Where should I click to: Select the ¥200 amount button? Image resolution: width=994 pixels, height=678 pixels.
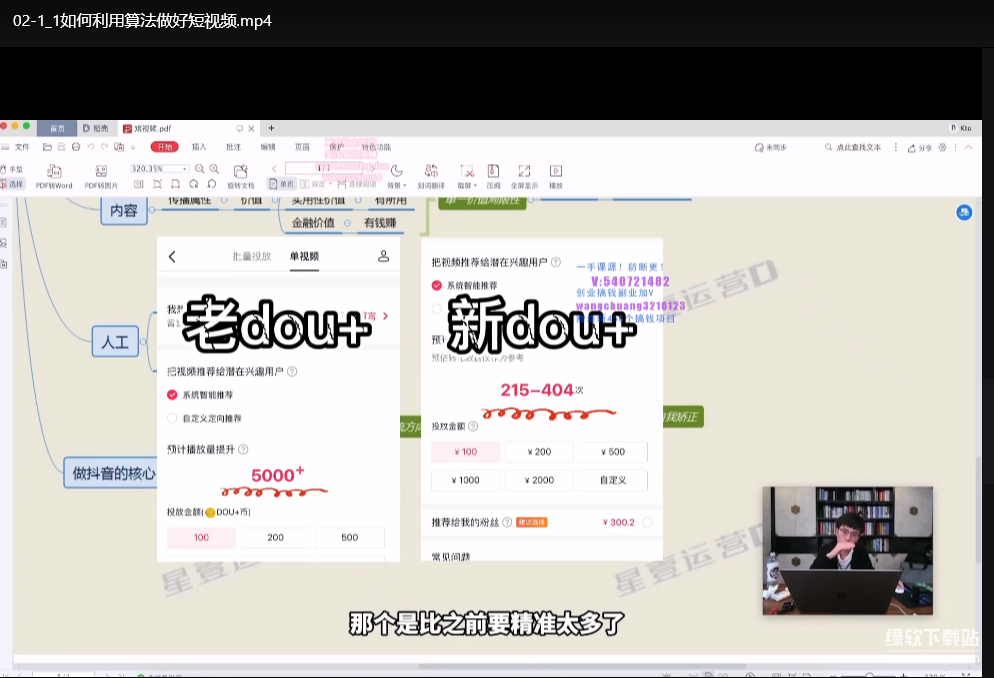tap(539, 452)
